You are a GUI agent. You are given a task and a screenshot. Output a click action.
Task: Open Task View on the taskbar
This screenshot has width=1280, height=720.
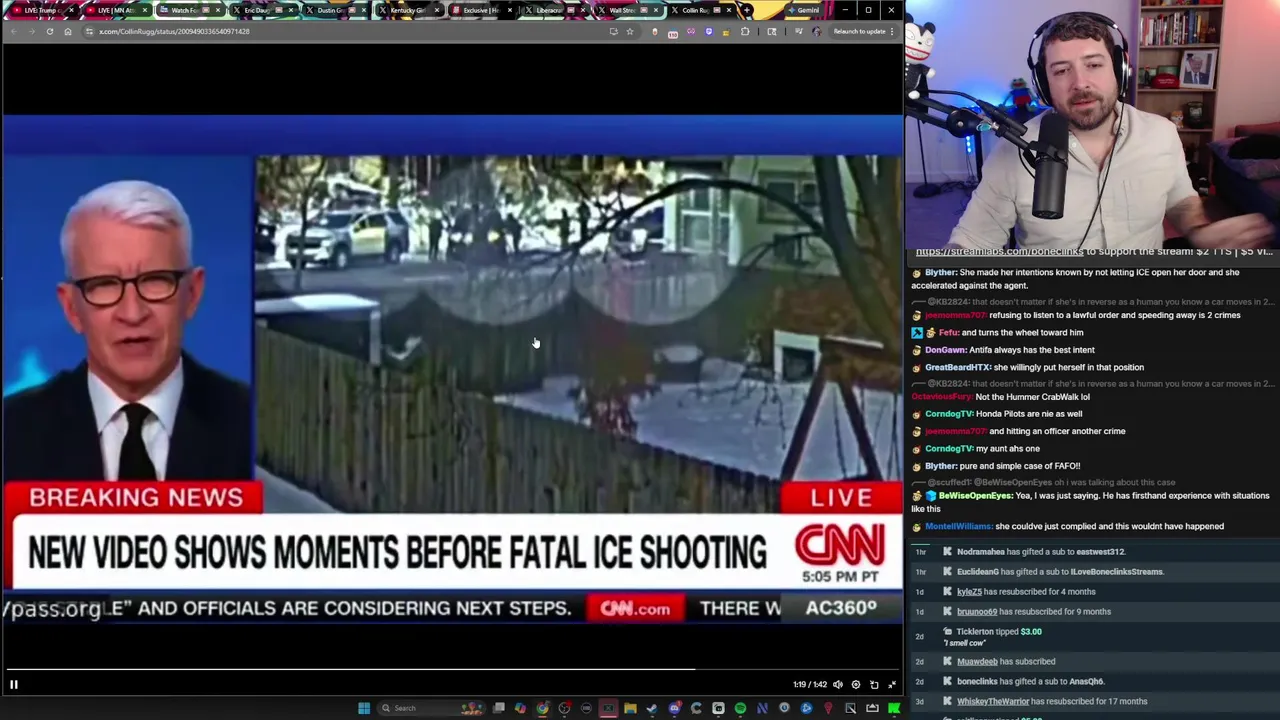pos(498,708)
